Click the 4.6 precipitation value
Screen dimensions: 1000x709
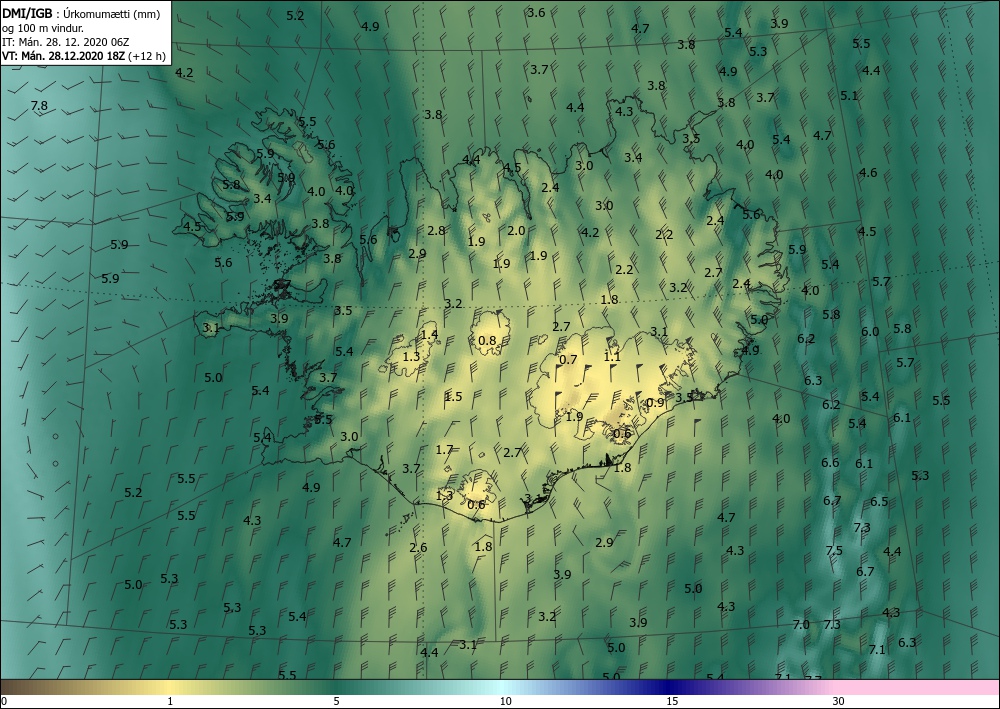868,173
